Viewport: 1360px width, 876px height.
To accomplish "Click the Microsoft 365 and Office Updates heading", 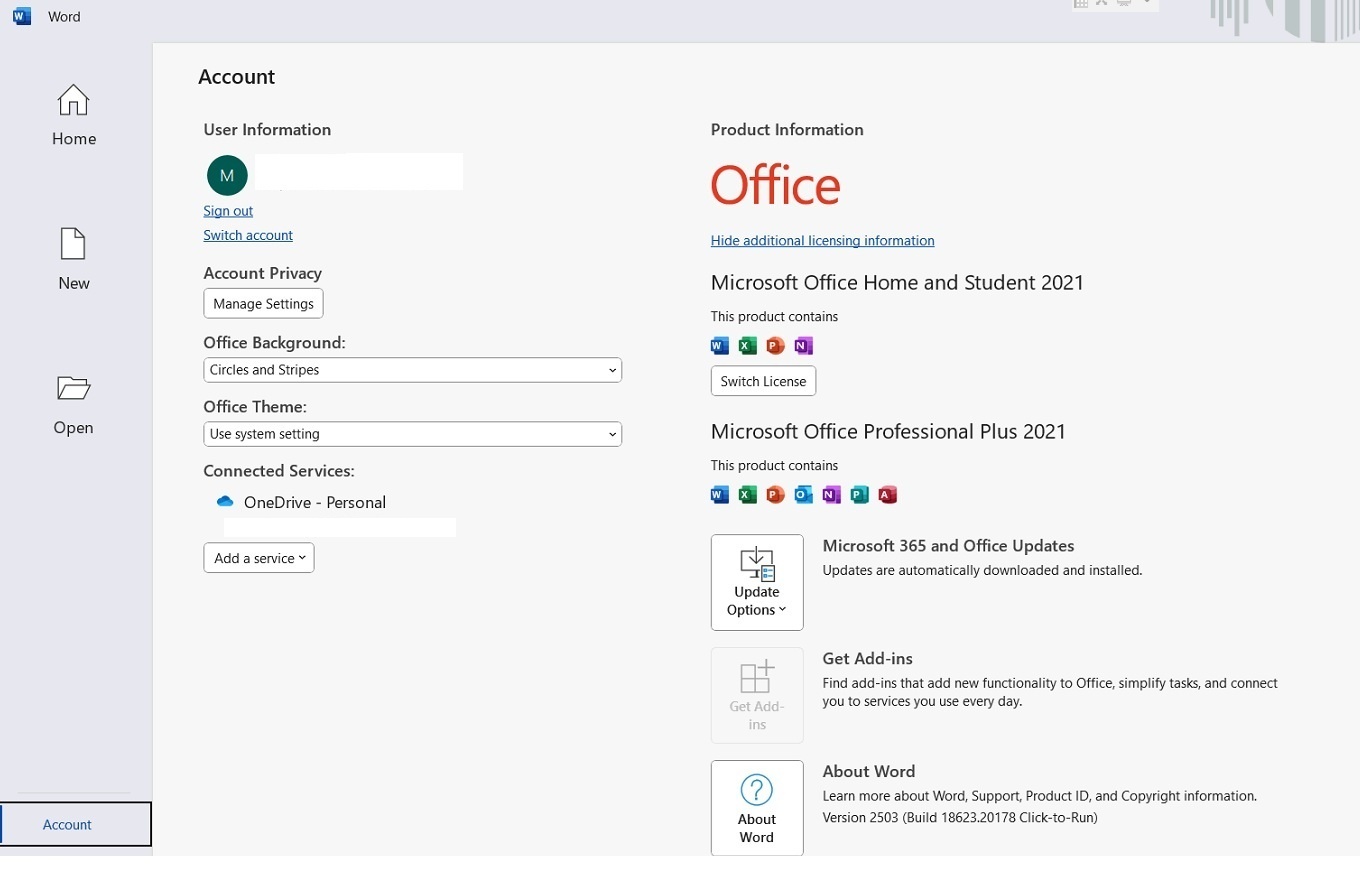I will click(x=948, y=546).
